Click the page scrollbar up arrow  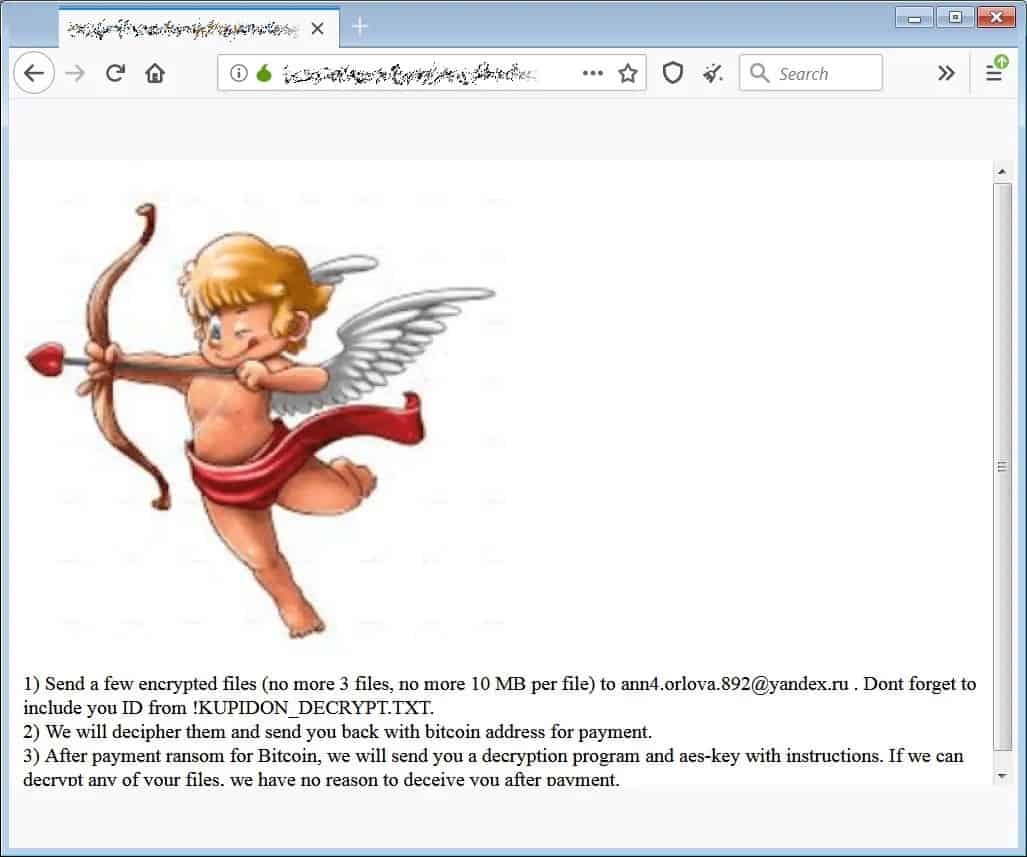pos(1001,172)
